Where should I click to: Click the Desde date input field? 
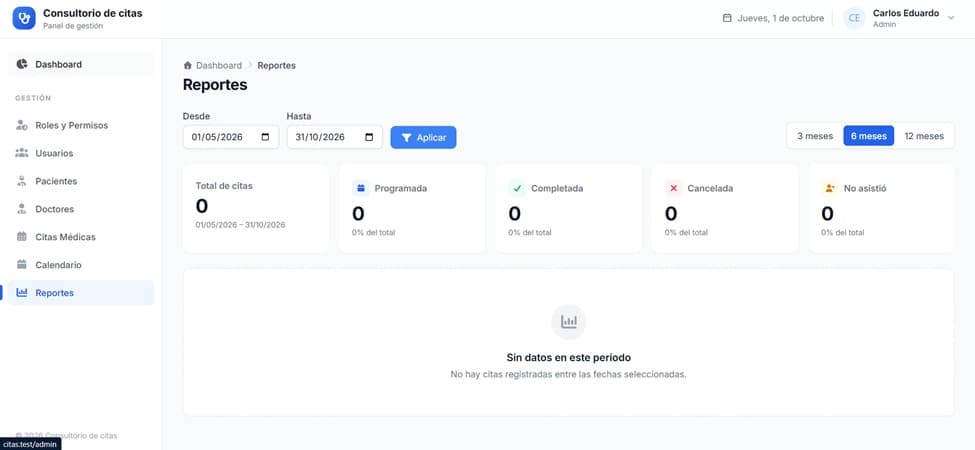(231, 137)
